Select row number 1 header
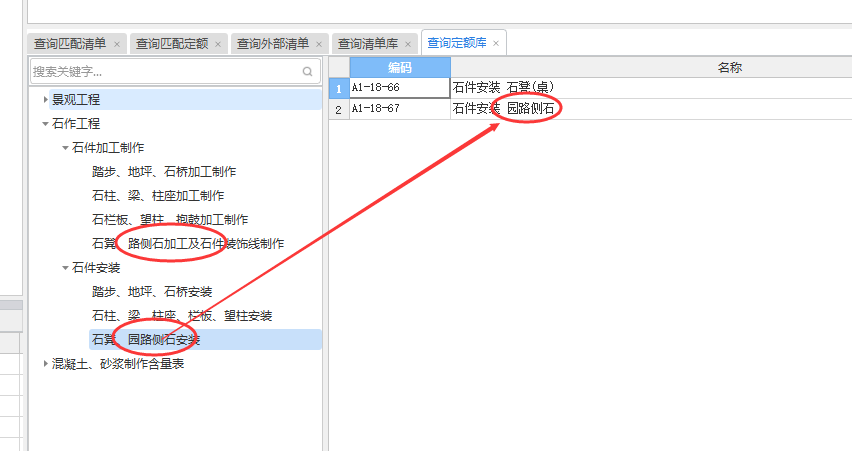 tap(339, 88)
